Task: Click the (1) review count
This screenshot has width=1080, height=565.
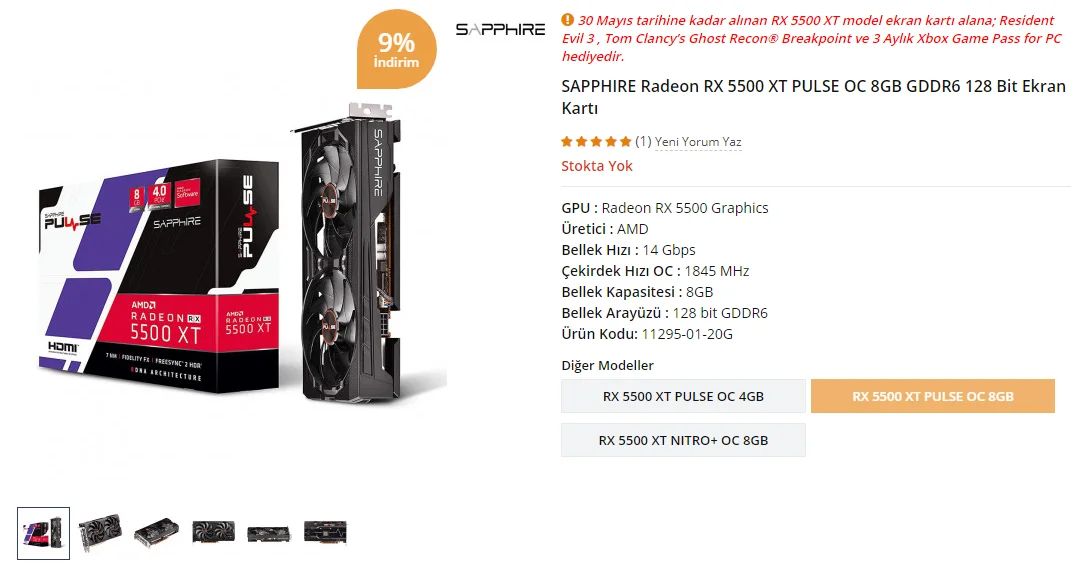Action: 643,142
